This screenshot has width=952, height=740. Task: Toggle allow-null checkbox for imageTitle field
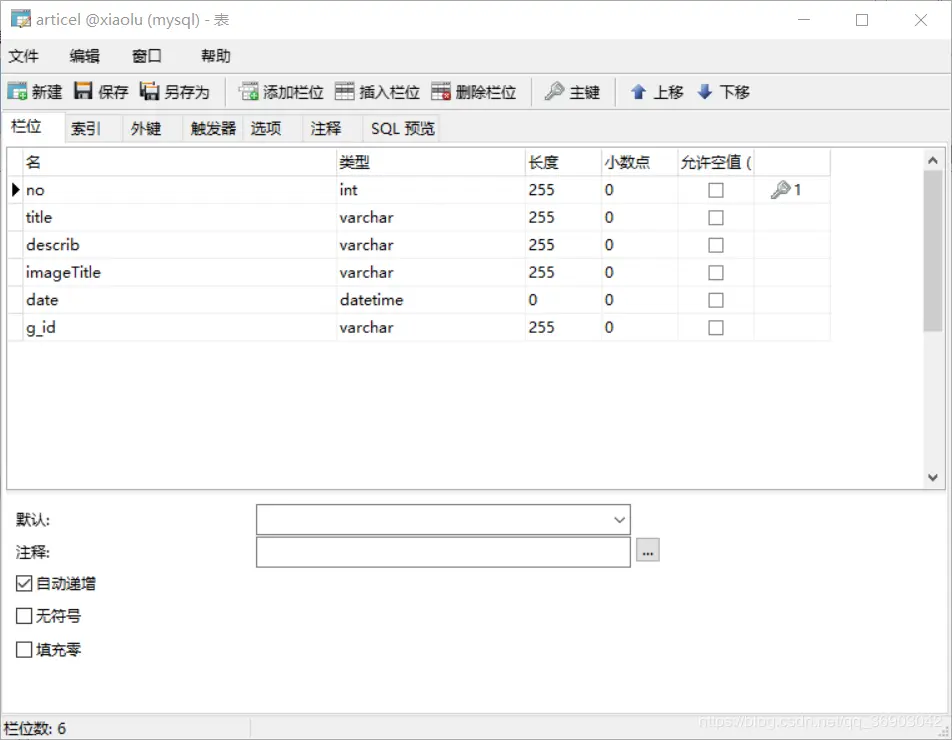click(x=716, y=273)
